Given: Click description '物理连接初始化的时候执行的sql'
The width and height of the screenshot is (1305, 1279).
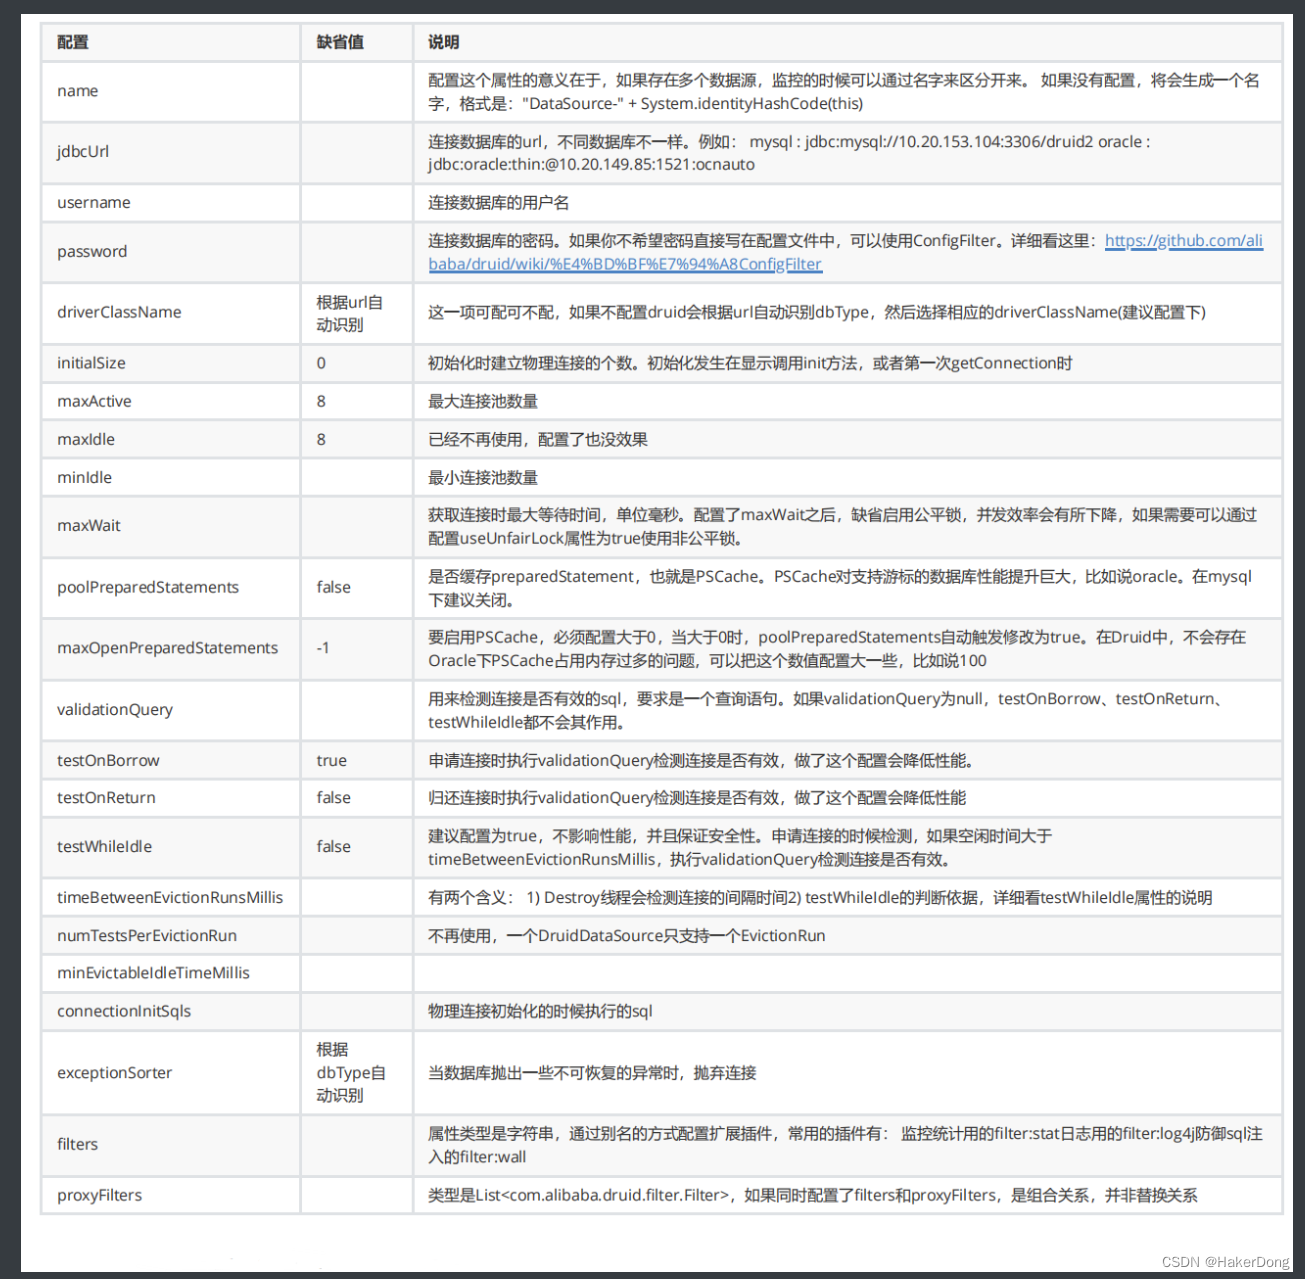Looking at the screenshot, I should pyautogui.click(x=540, y=1011).
